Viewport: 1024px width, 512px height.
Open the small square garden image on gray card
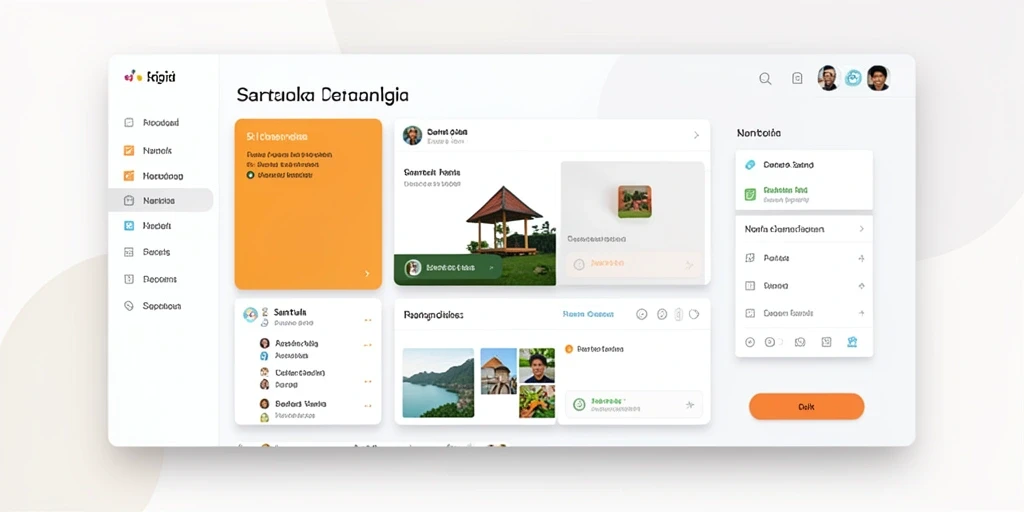[x=635, y=201]
